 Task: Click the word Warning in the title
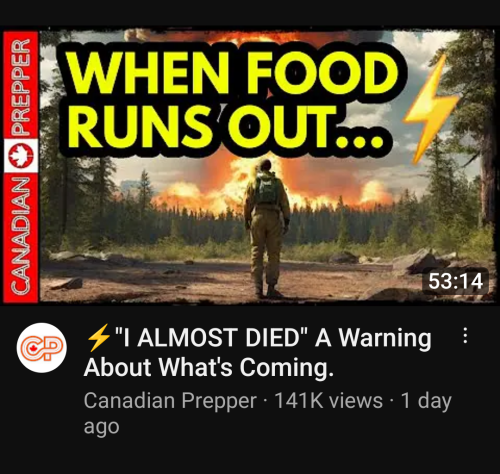coord(385,339)
